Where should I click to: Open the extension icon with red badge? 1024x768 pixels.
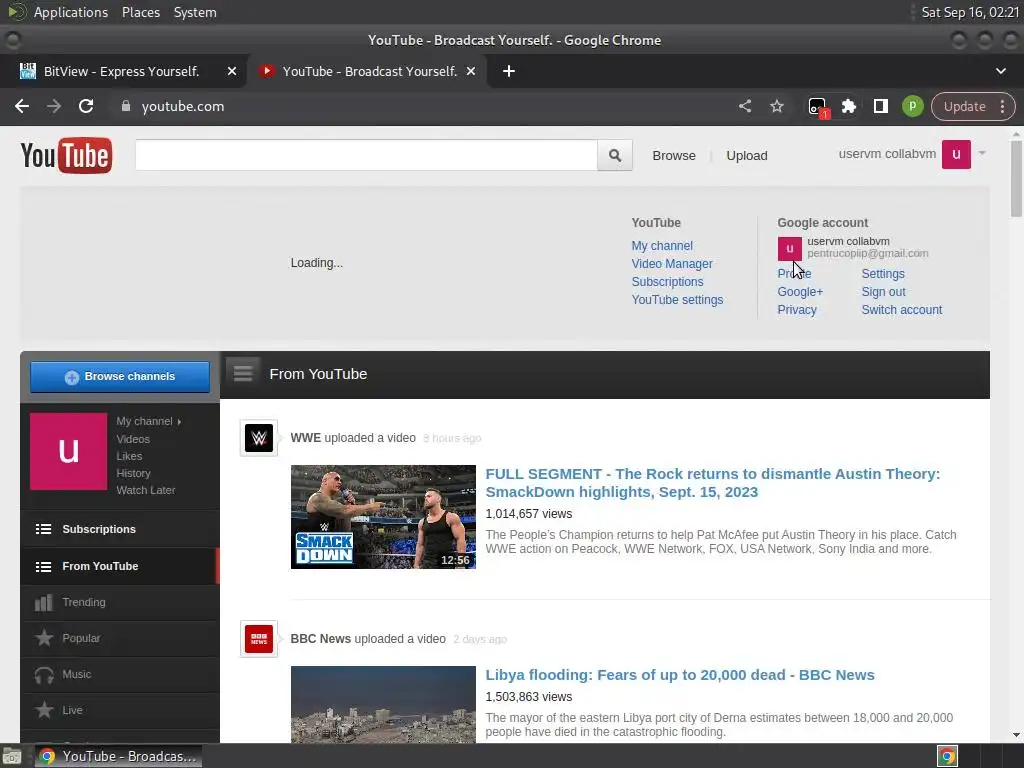click(818, 107)
